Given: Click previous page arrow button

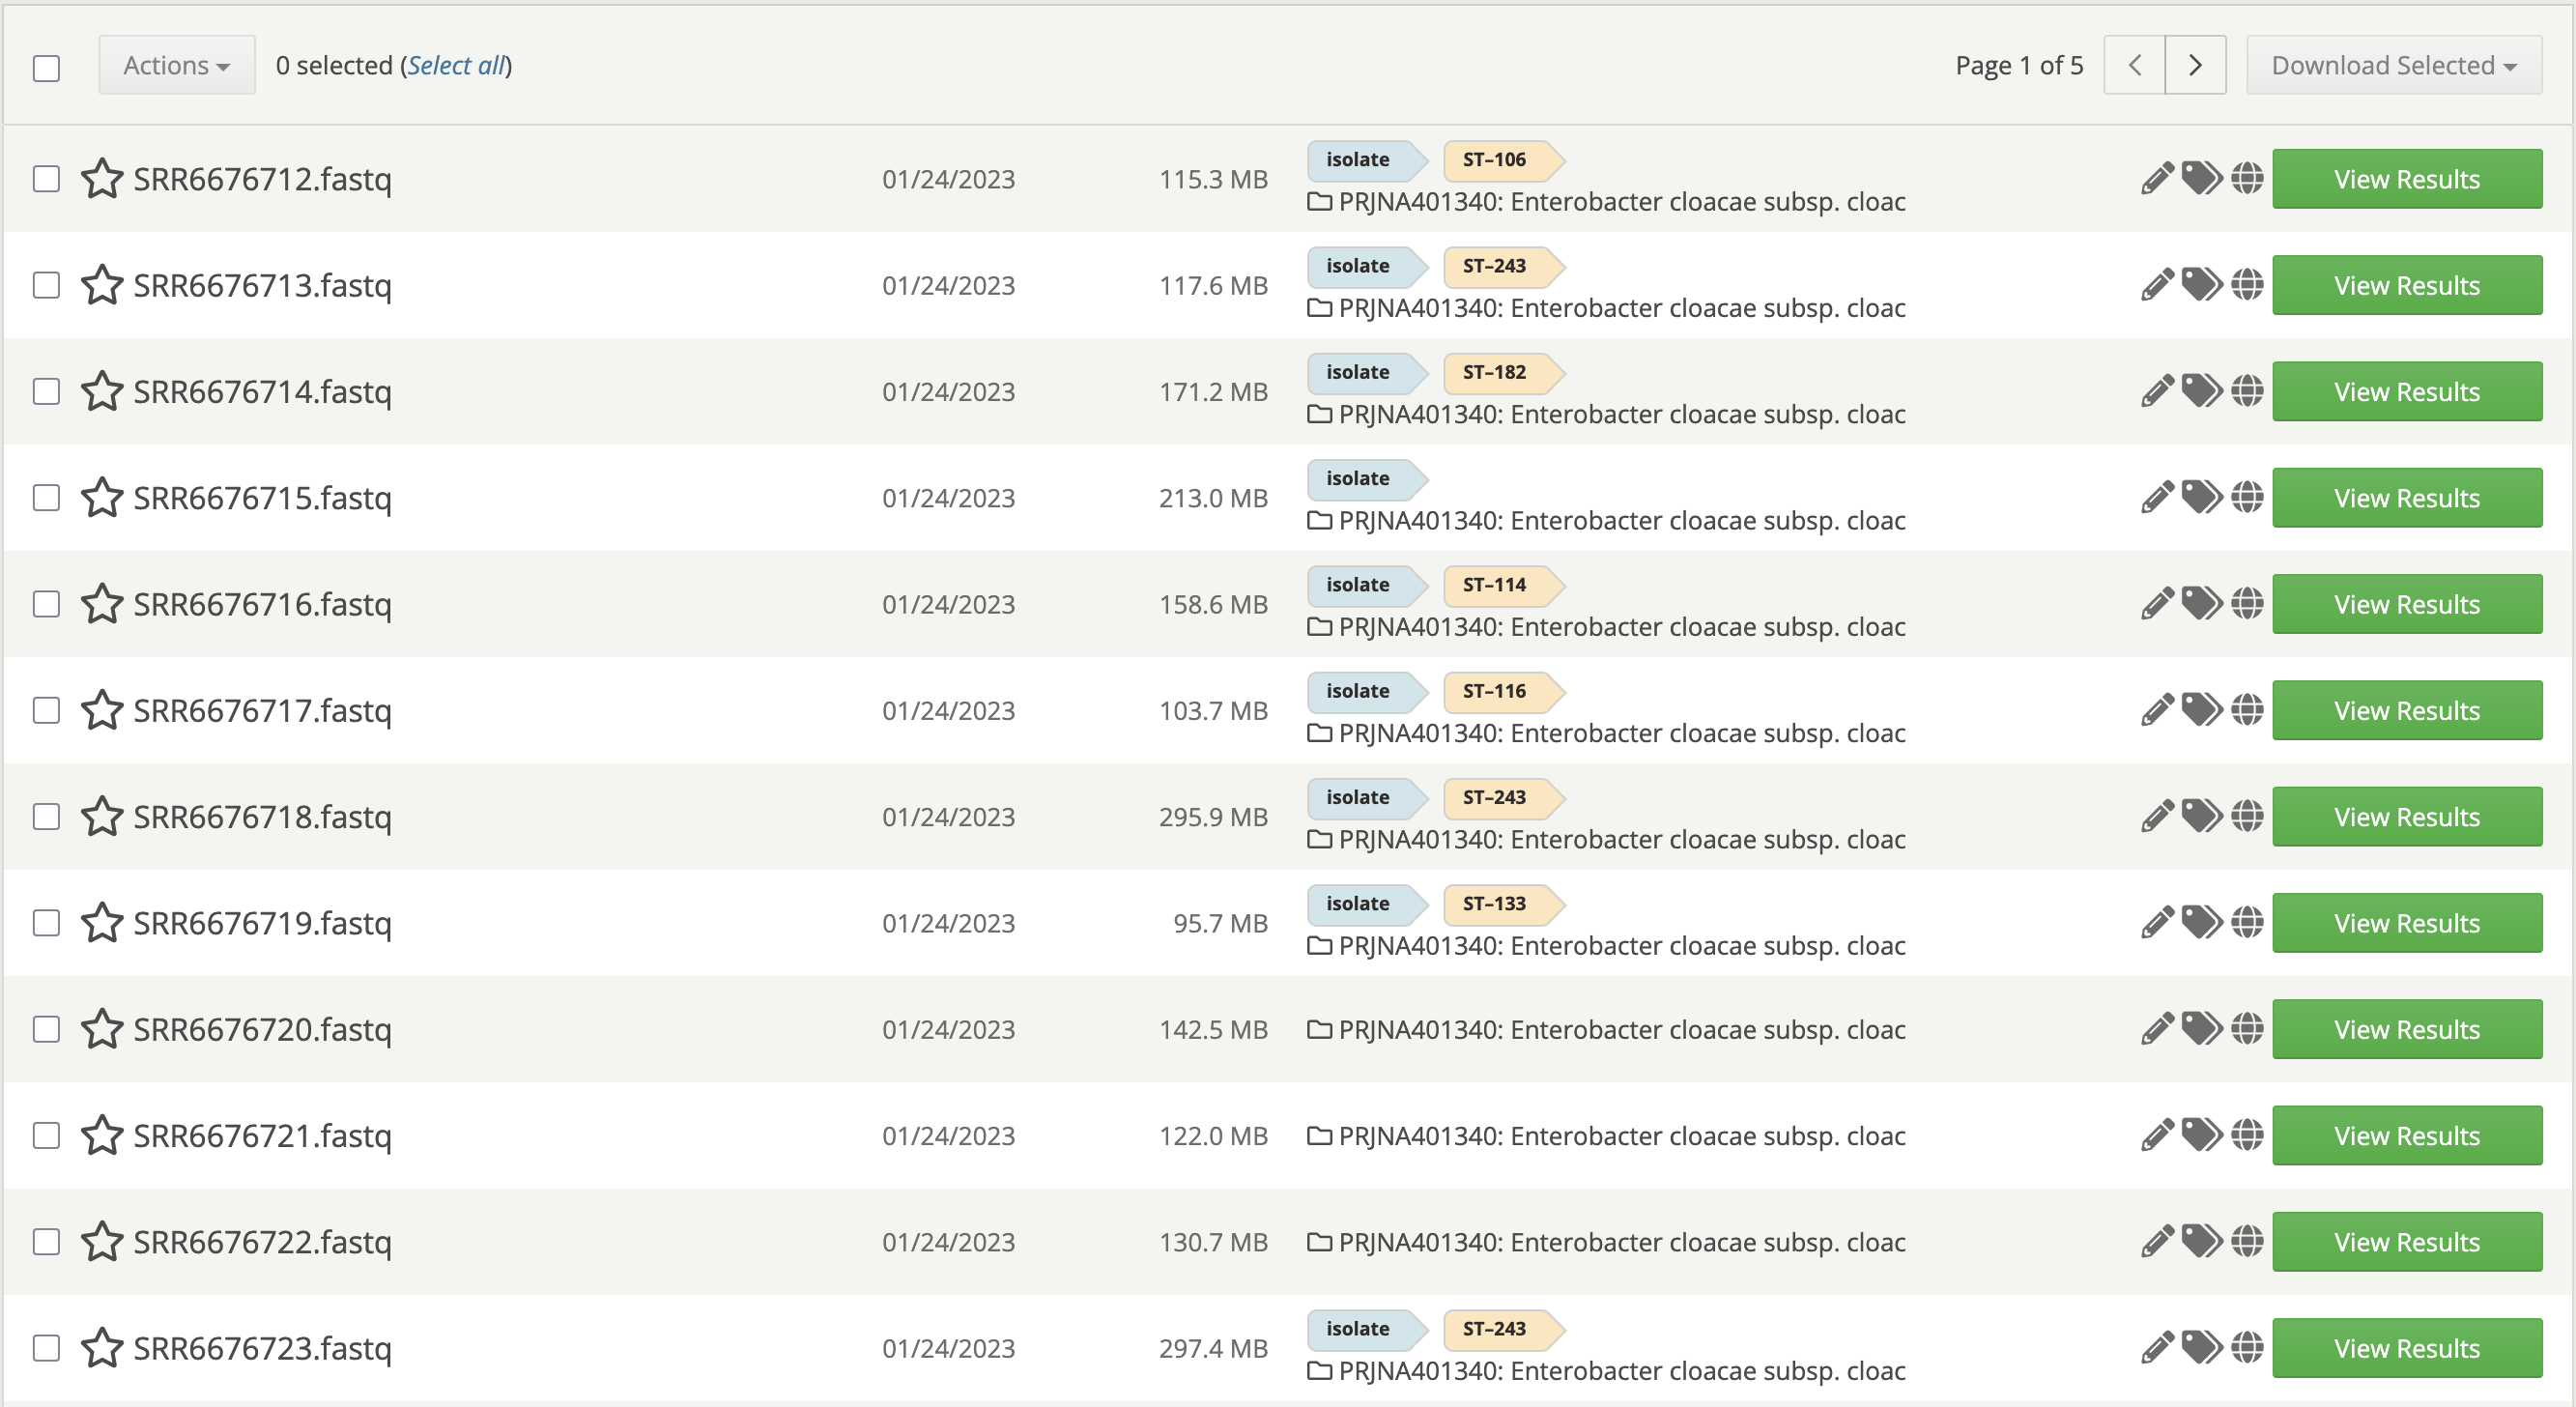Looking at the screenshot, I should click(2134, 64).
